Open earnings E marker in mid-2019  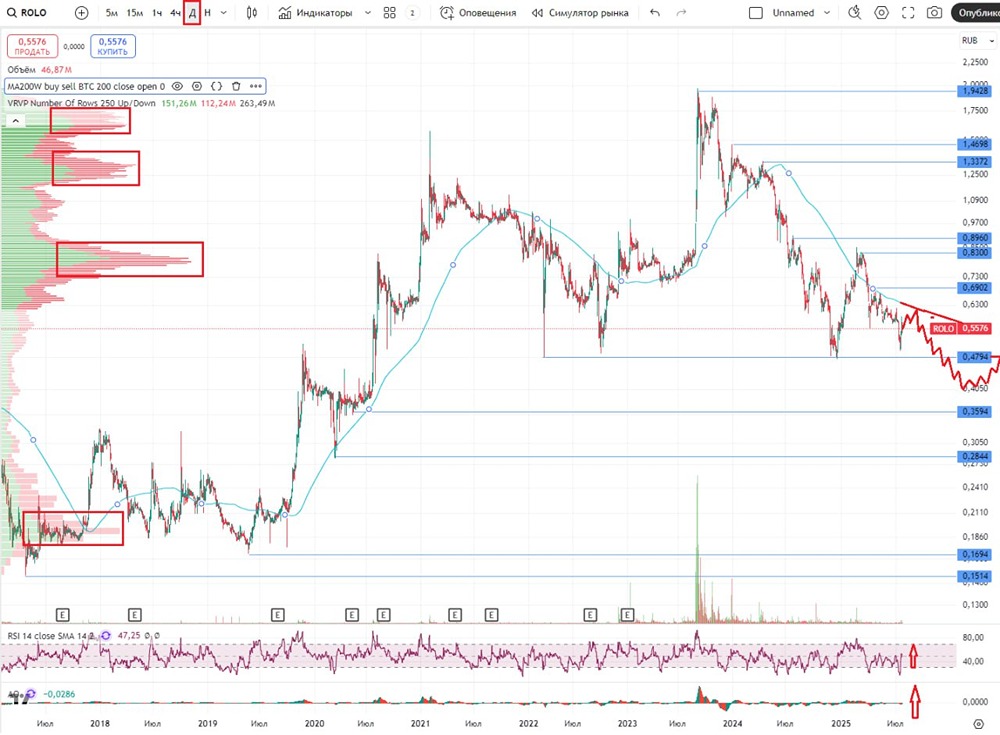coord(277,615)
